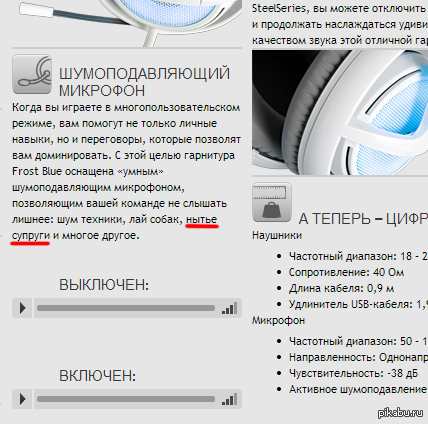Screen dimensions: 428x424
Task: Click the ШУМОПОДАВЛЯЮЩИЙ МИКРОФОН heading
Action: point(144,82)
